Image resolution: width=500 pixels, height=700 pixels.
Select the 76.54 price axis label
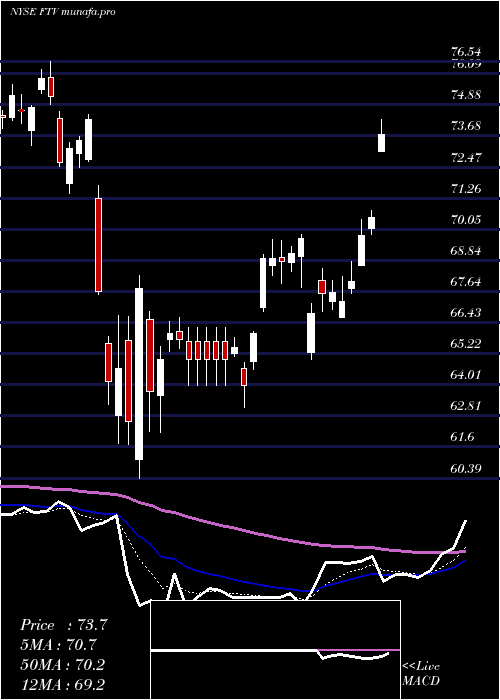[468, 51]
